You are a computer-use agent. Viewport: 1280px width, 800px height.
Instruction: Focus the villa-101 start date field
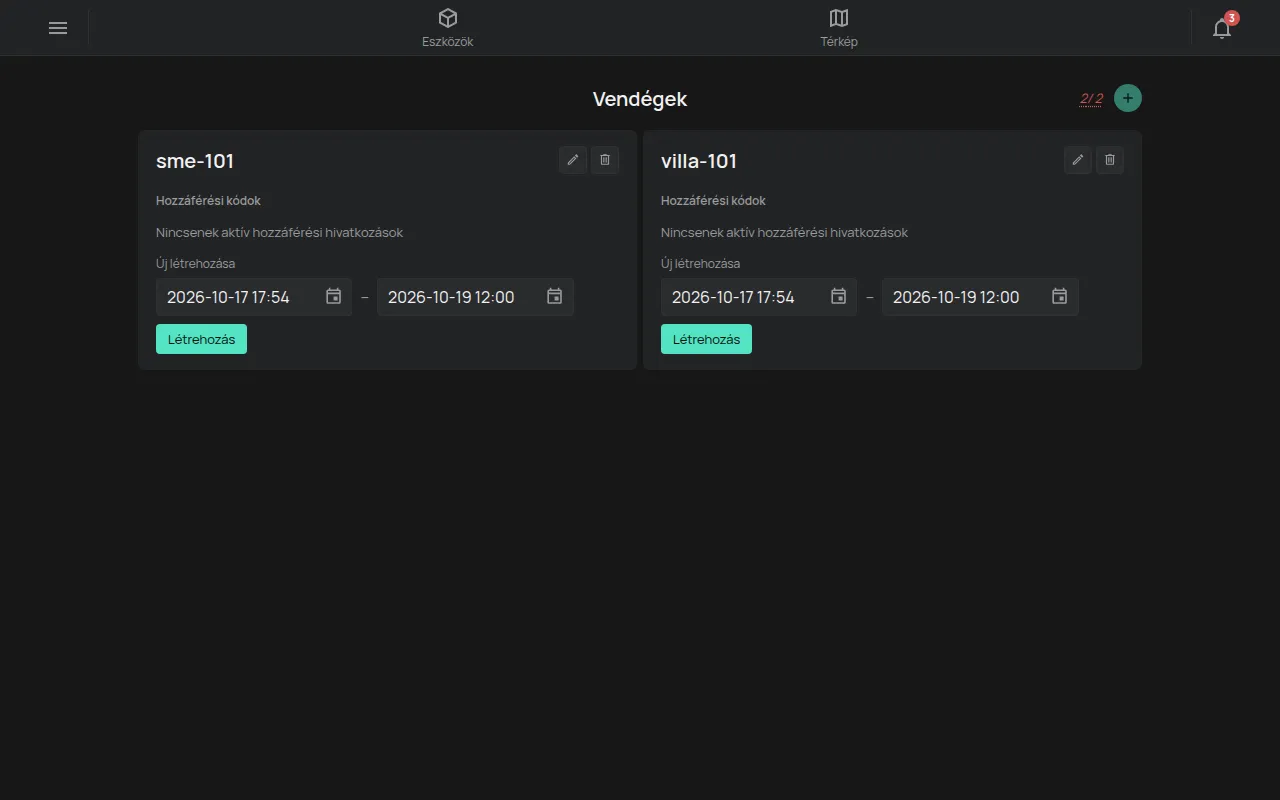point(759,297)
